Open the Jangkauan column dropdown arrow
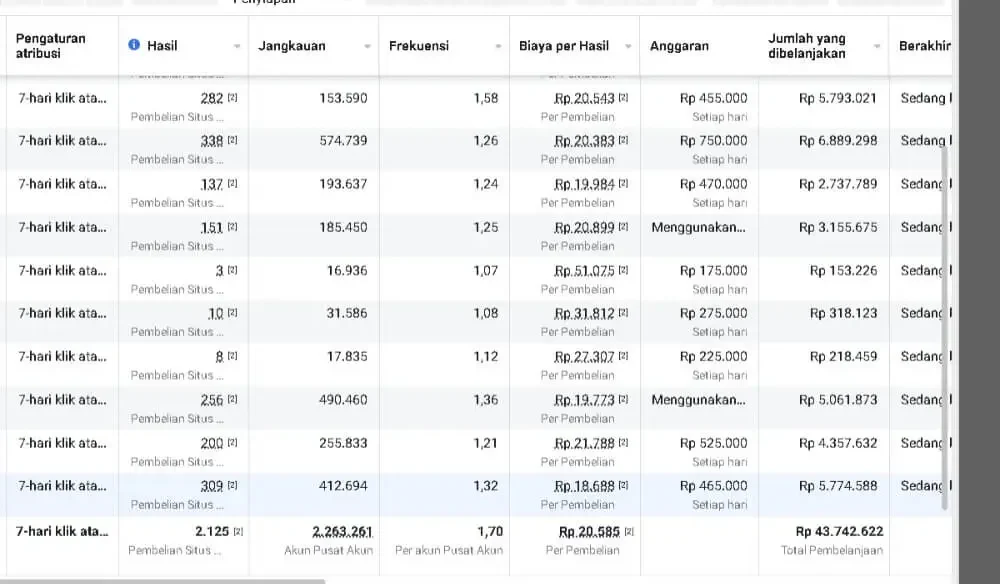Screen dimensions: 1000x584 367,47
